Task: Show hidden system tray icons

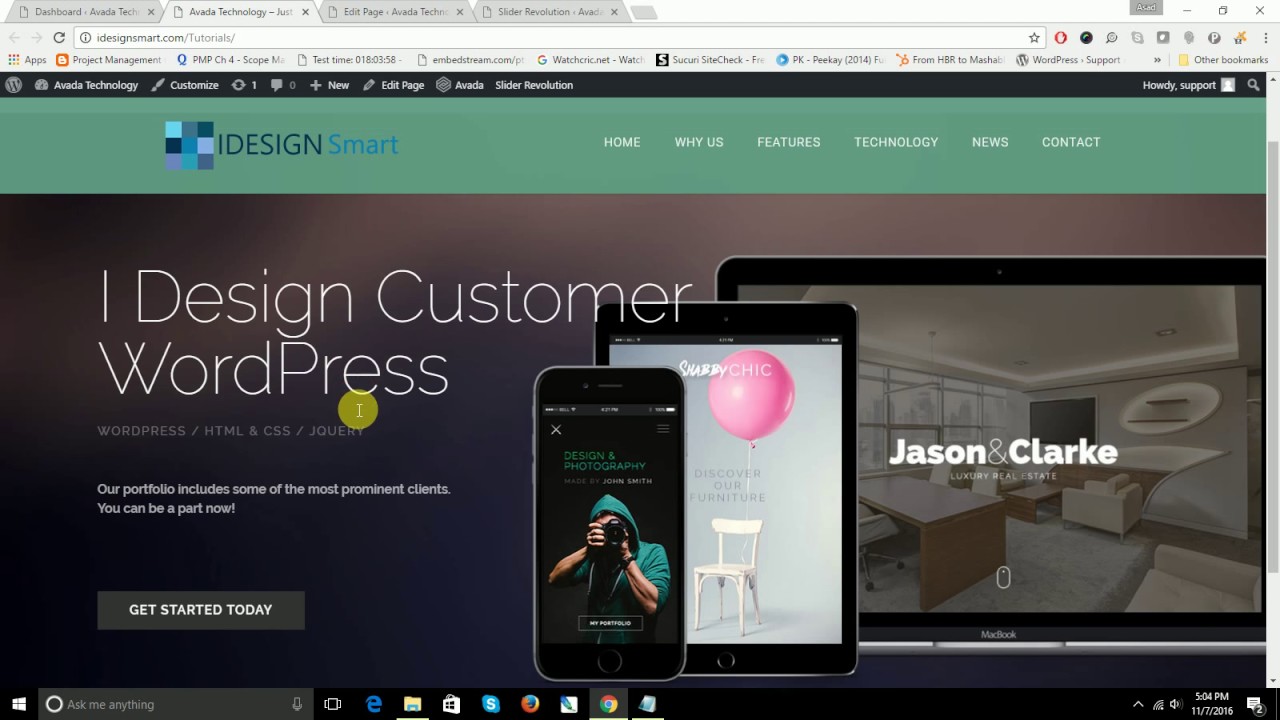Action: [1138, 704]
